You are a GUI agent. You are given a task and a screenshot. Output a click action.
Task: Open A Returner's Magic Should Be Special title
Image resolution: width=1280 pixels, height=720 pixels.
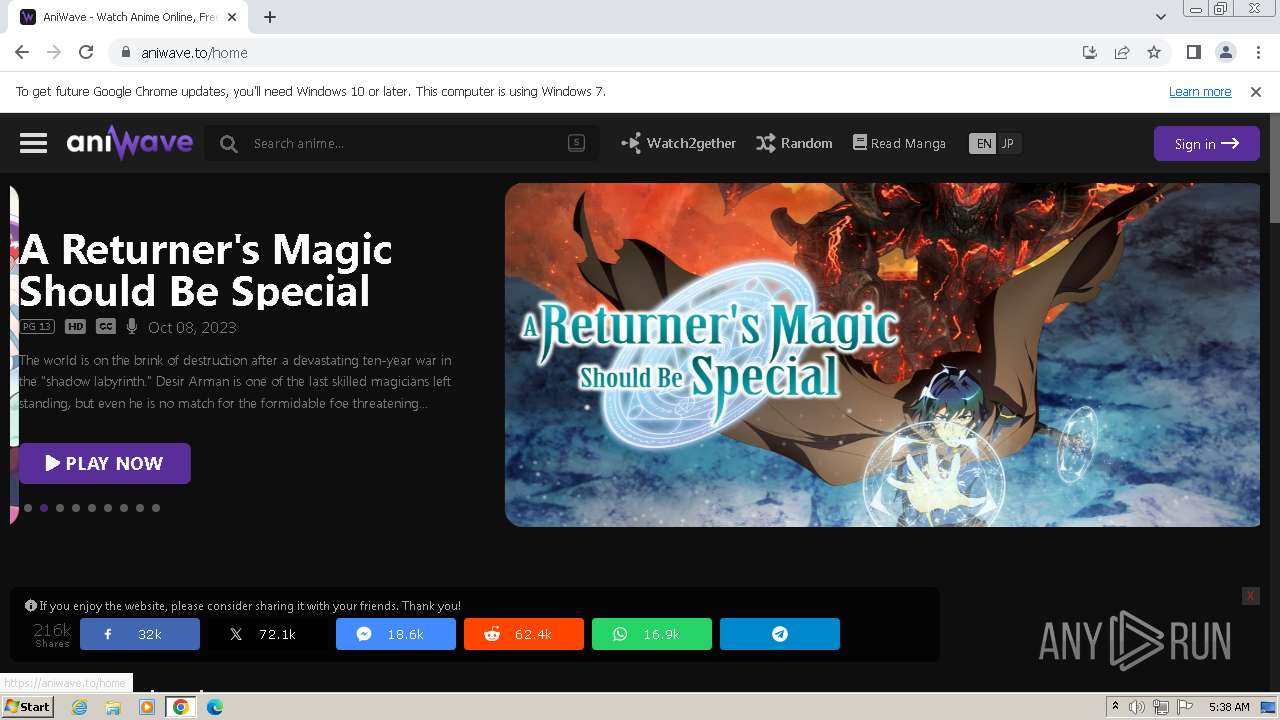(x=206, y=269)
